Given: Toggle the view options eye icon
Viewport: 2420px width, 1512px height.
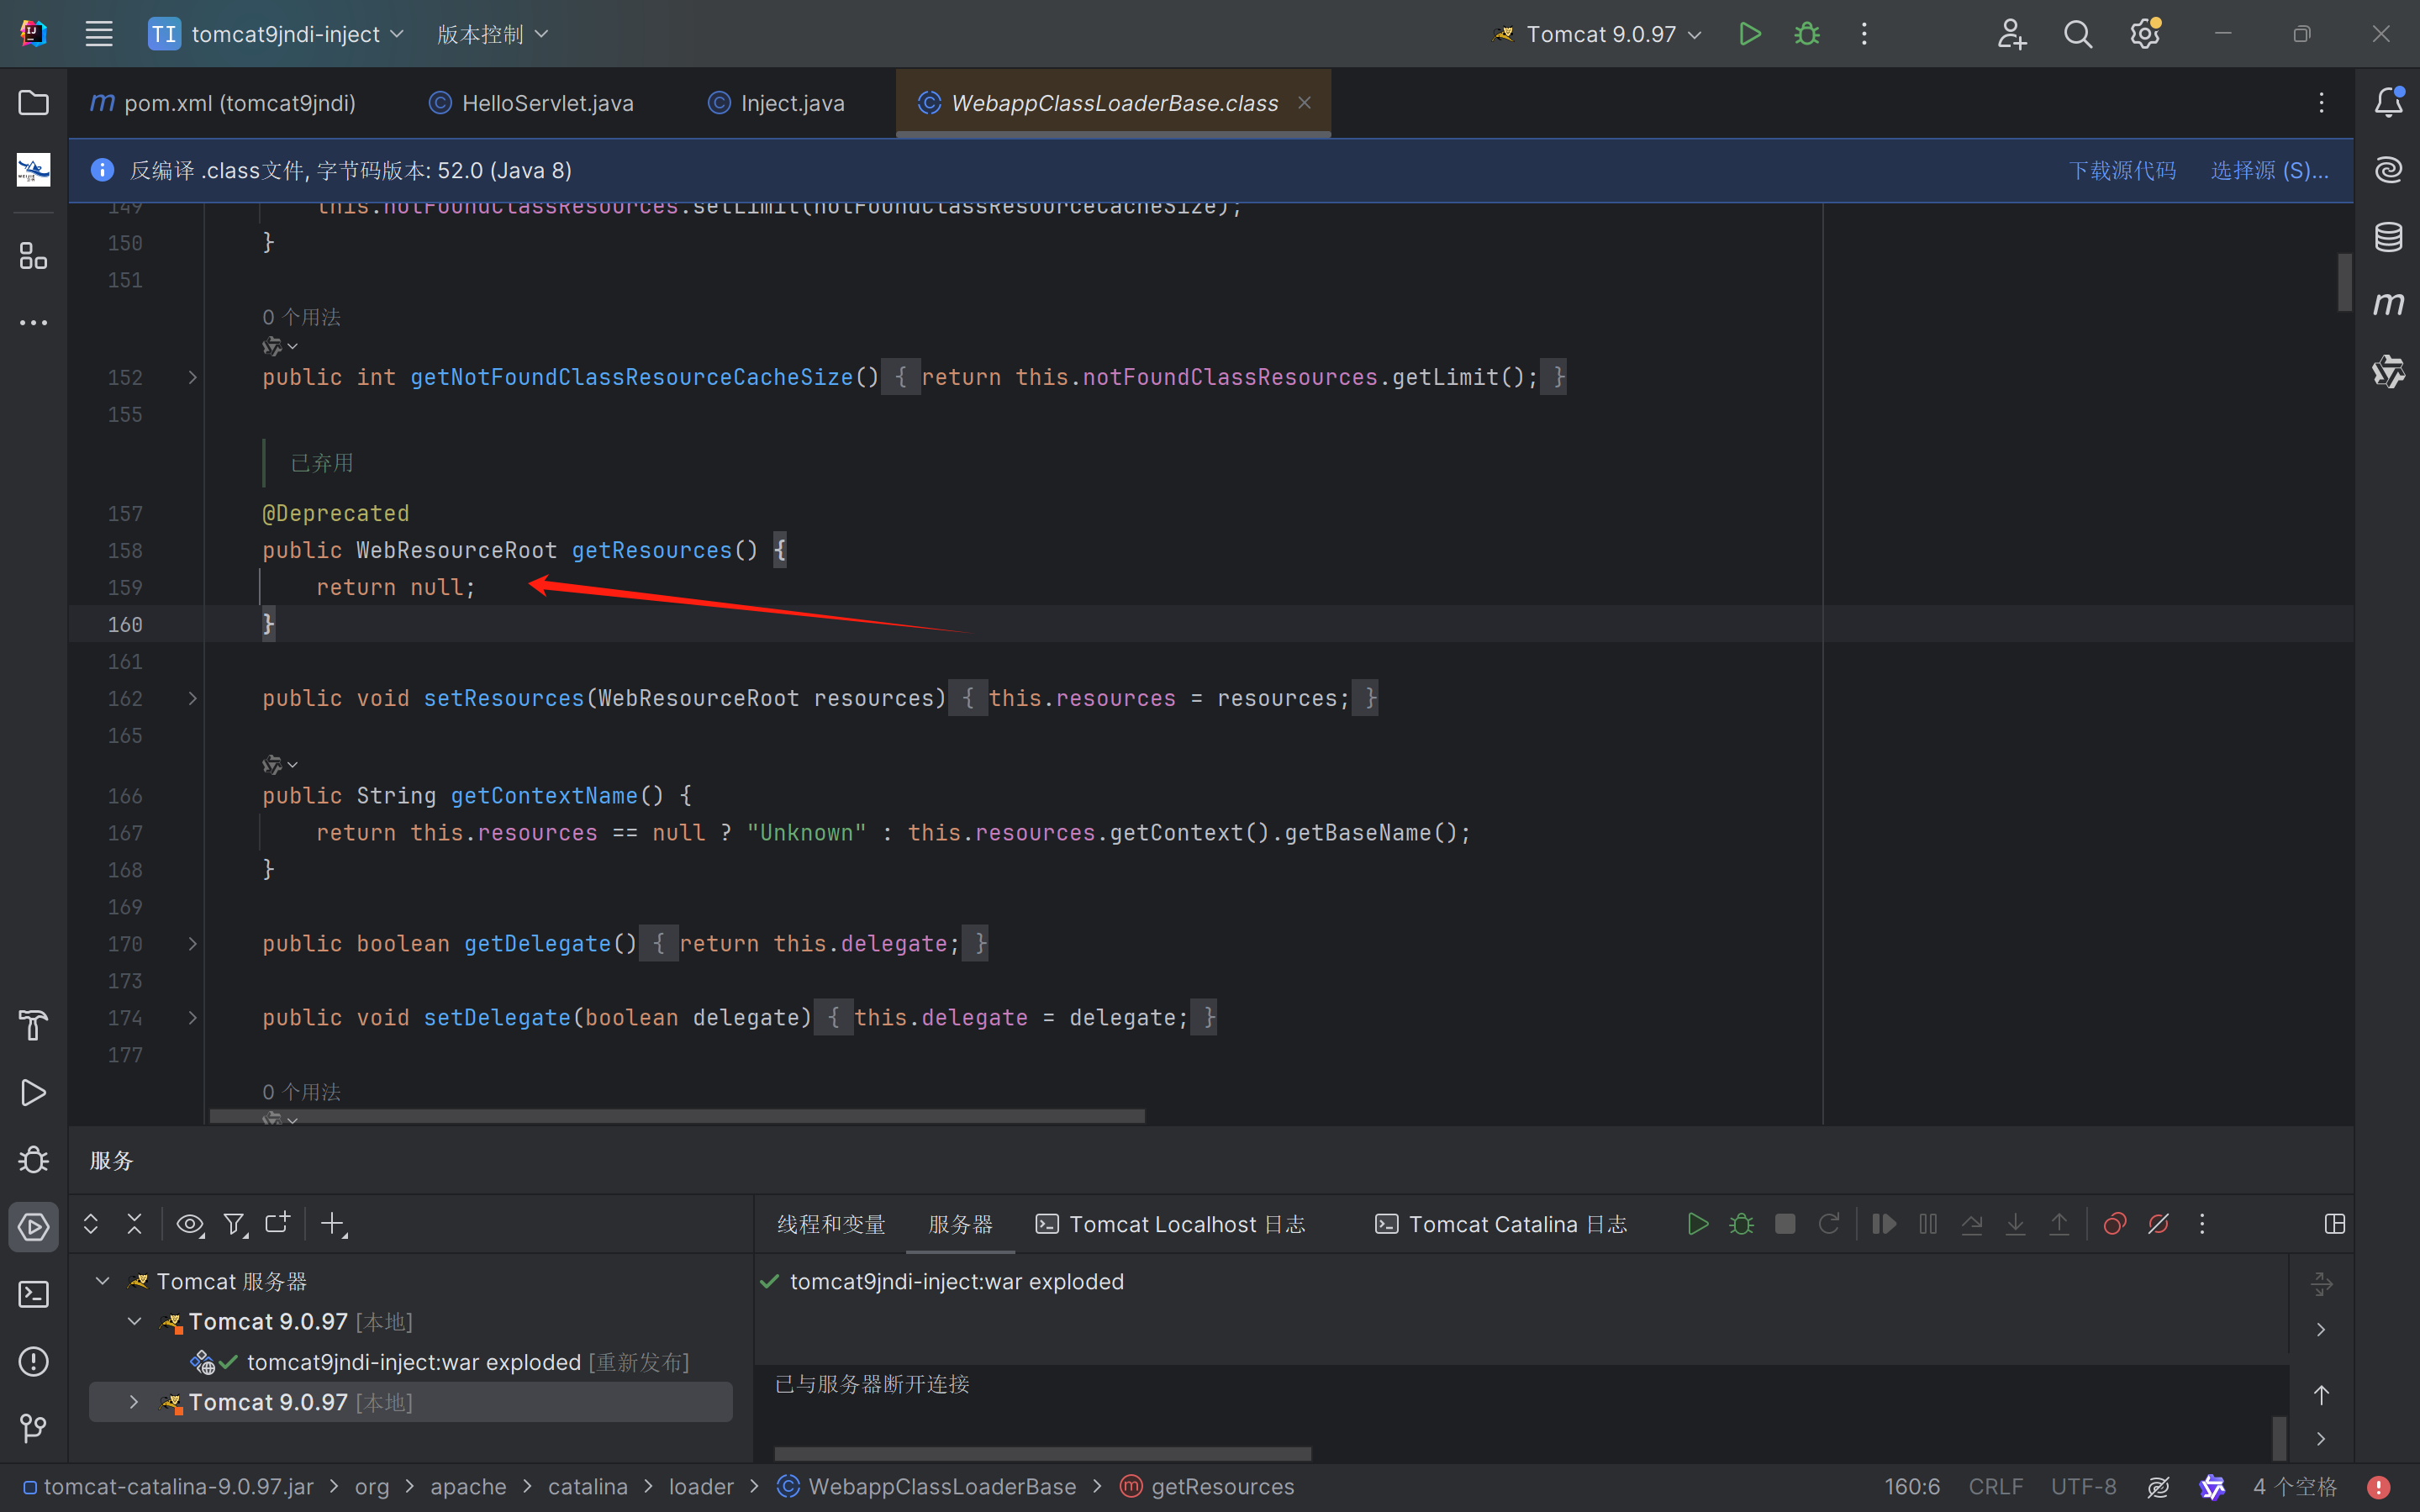Looking at the screenshot, I should (x=189, y=1224).
